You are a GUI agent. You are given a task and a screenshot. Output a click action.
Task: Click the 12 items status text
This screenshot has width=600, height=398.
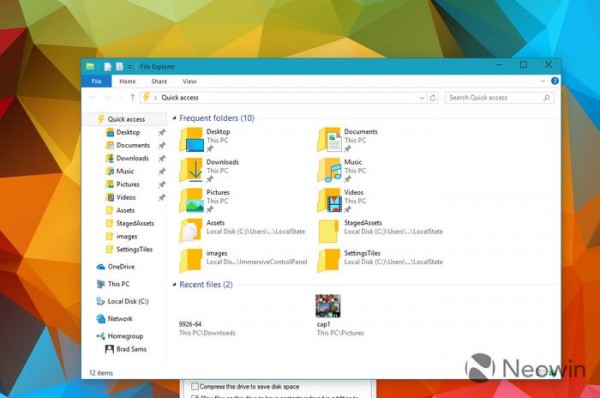click(101, 373)
